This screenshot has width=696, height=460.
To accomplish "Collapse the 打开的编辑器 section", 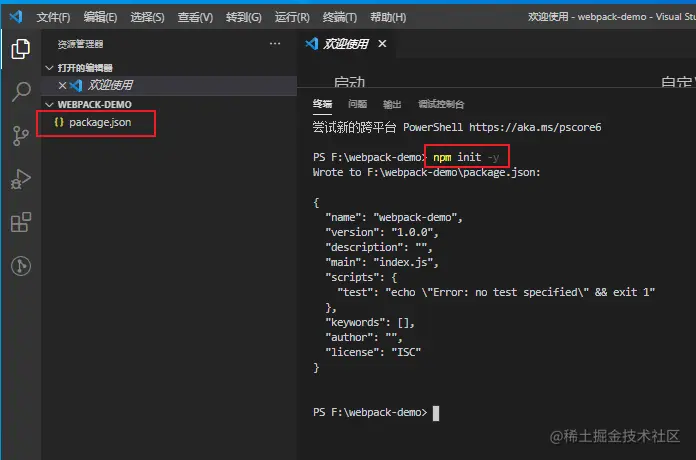I will pos(49,68).
